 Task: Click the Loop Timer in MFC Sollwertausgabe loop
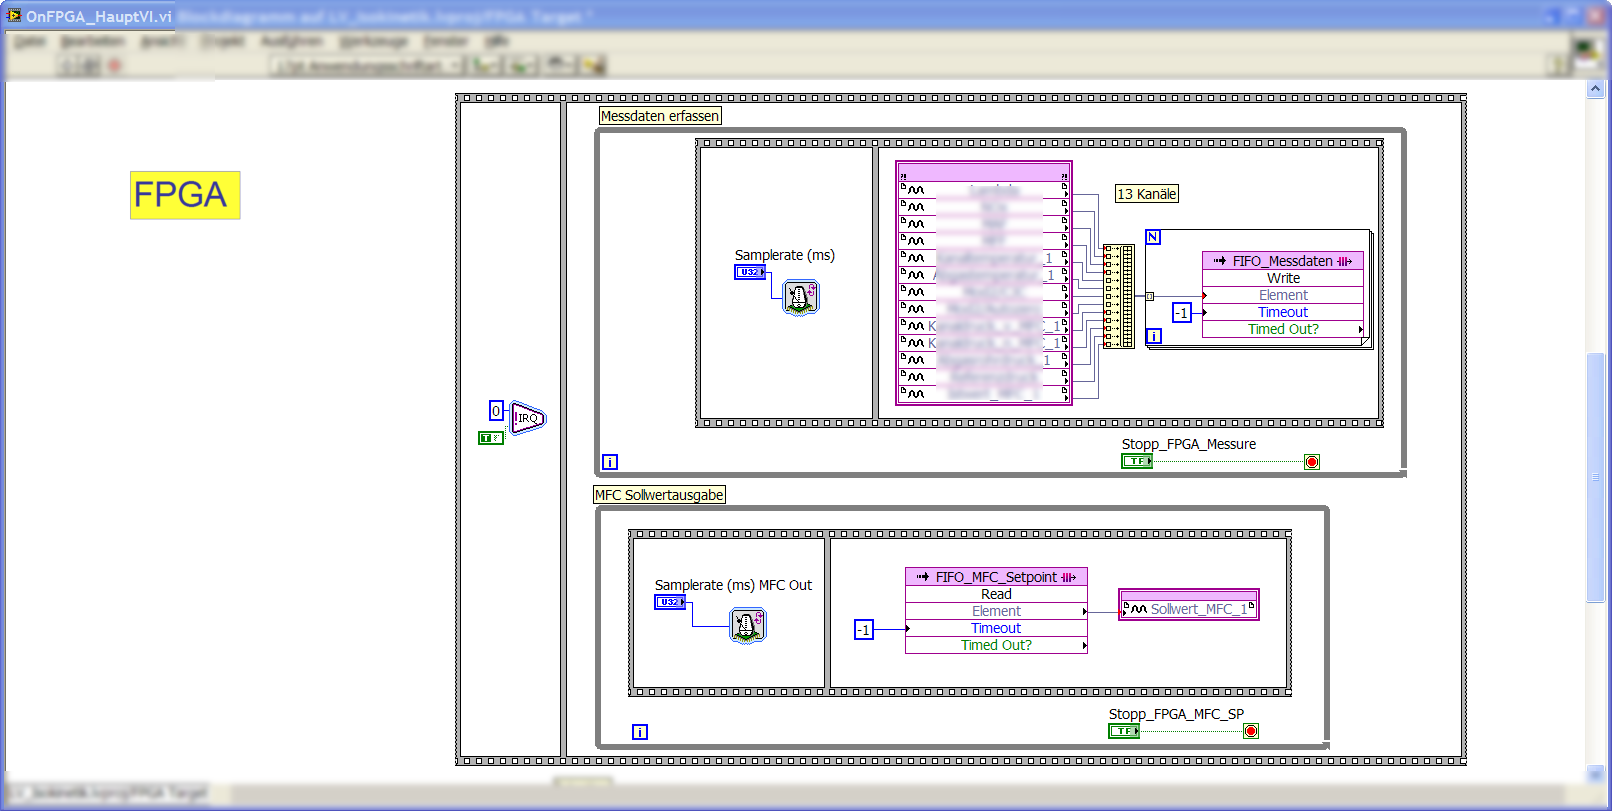pyautogui.click(x=747, y=626)
